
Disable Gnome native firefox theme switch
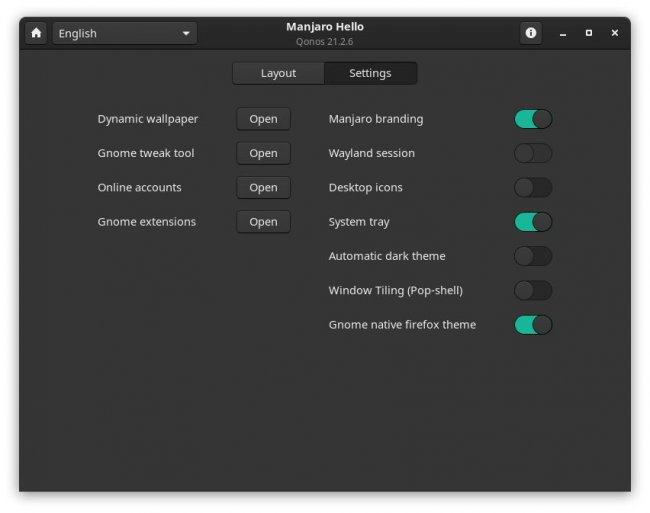coord(533,325)
